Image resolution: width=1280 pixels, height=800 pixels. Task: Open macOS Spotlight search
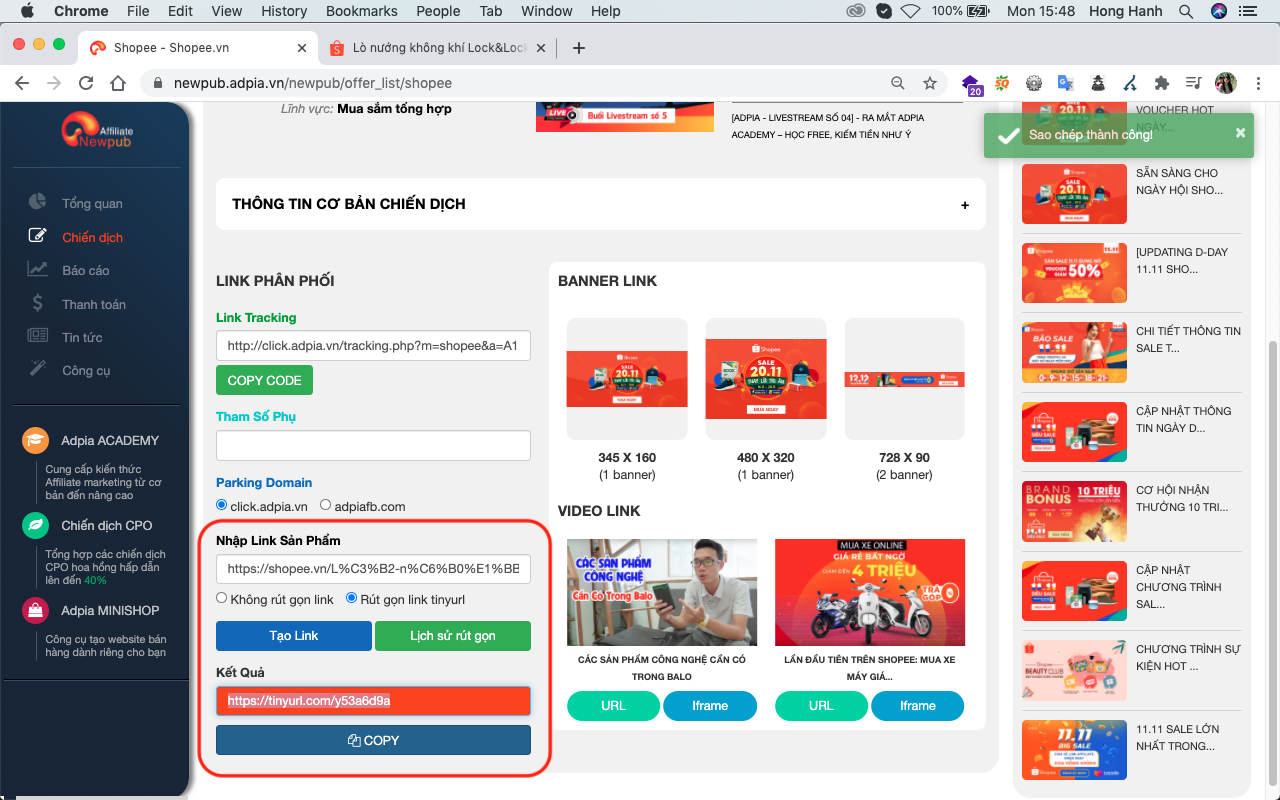pyautogui.click(x=1186, y=11)
